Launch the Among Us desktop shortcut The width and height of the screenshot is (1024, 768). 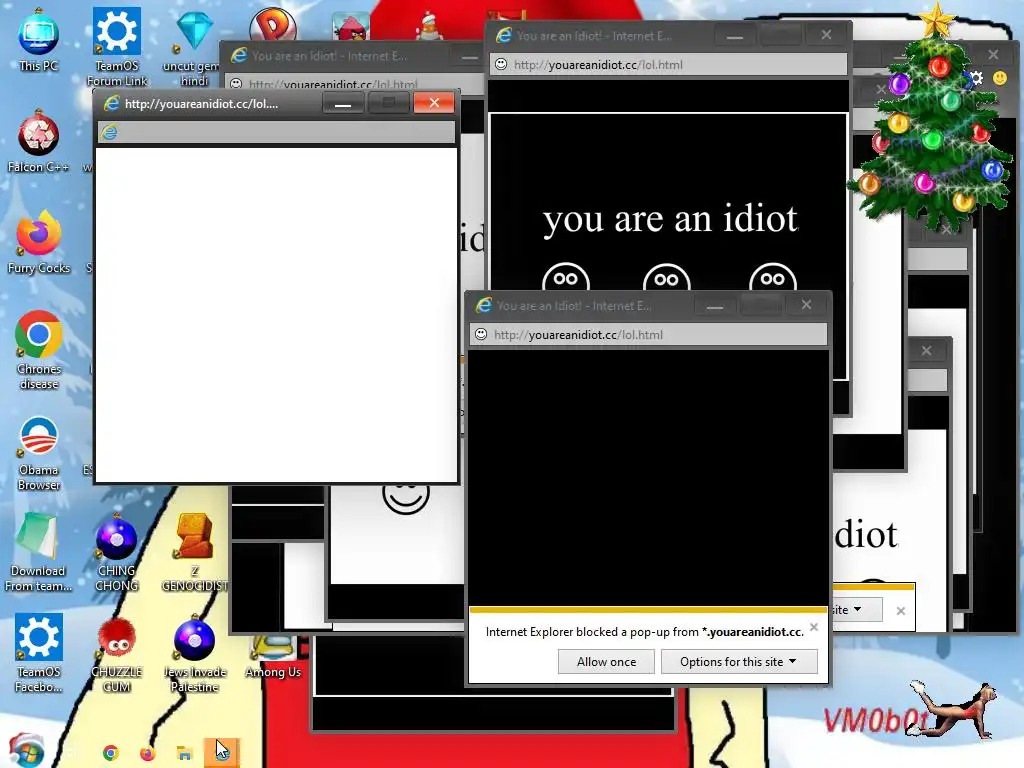(273, 656)
